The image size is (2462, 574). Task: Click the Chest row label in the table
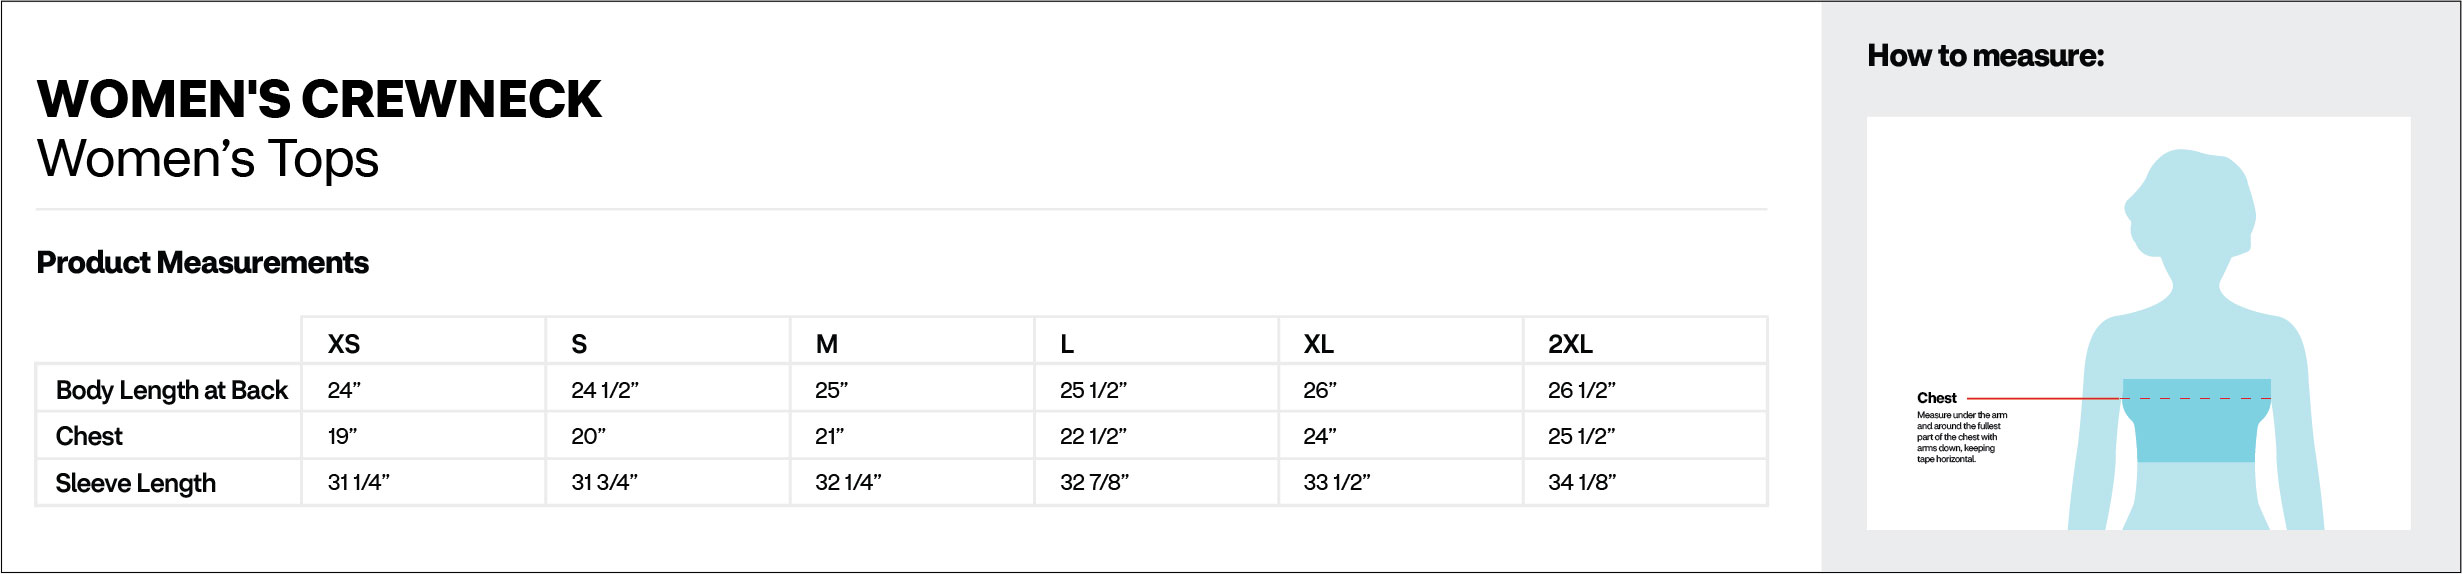click(89, 436)
